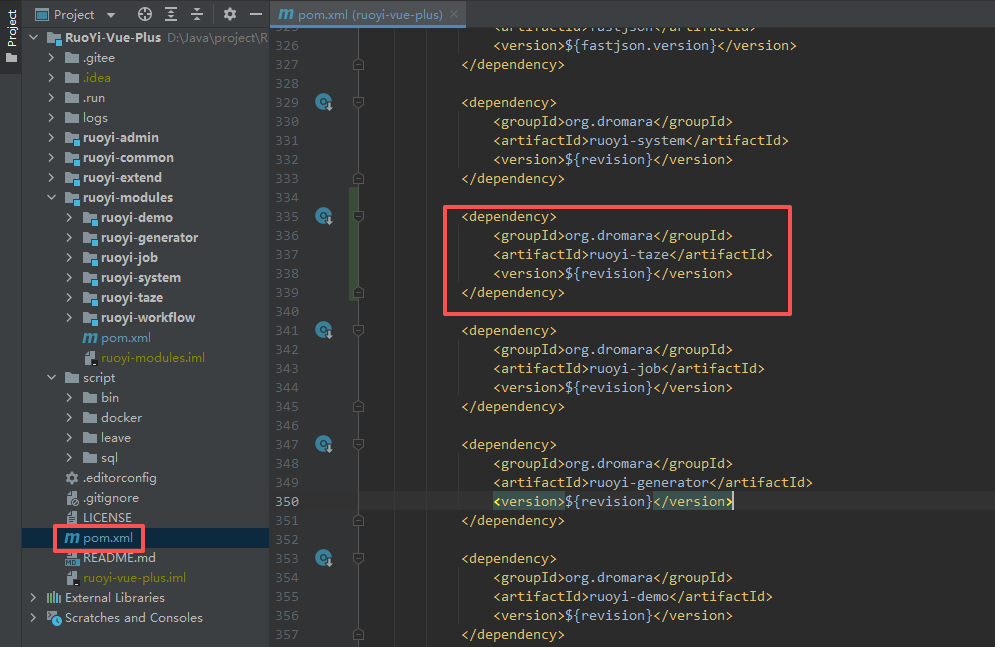Select pom.xml under ruoyi-modules
The height and width of the screenshot is (647, 995).
click(x=126, y=337)
